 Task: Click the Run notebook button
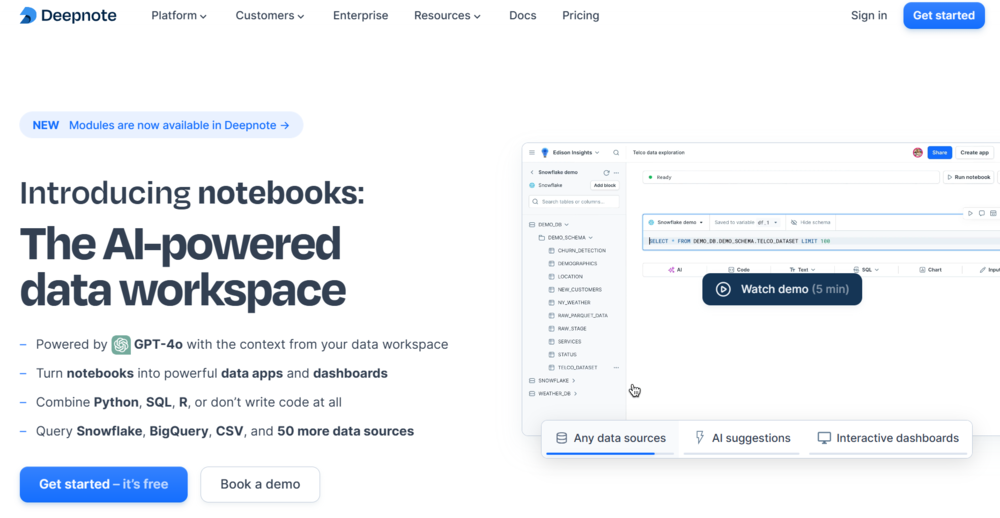point(968,177)
